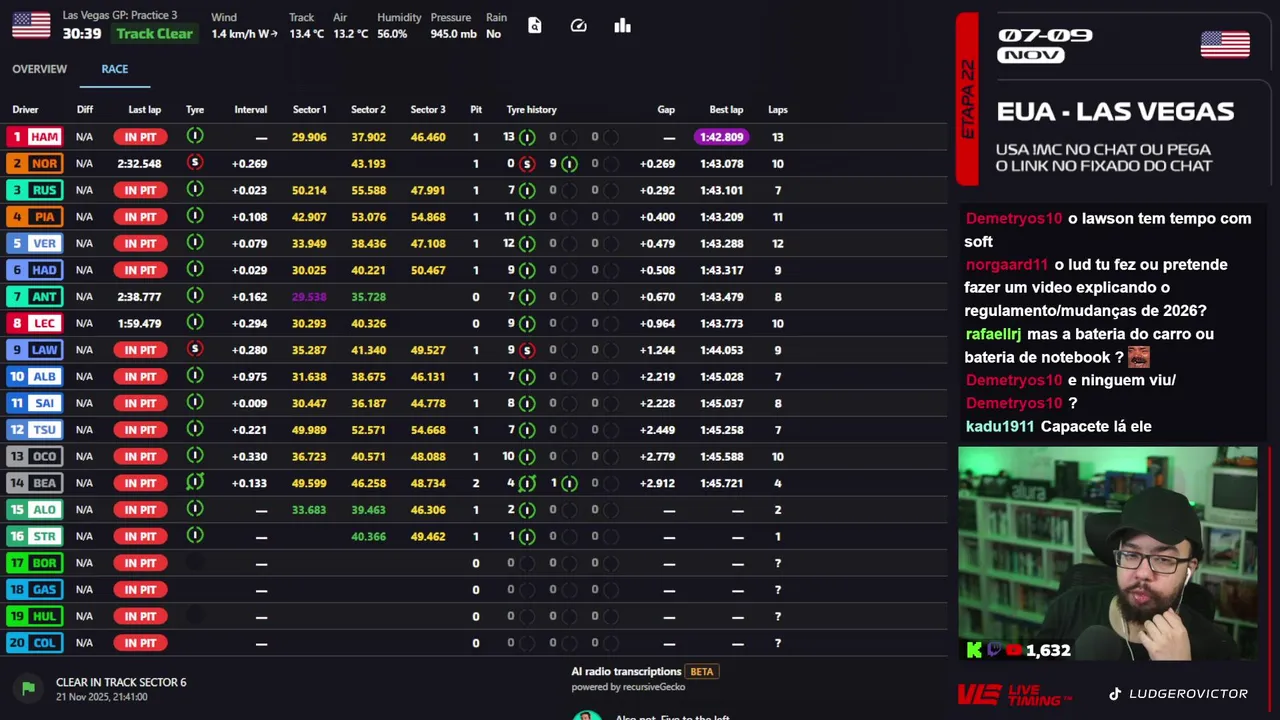
Task: Open the speedometer gauge icon
Action: (x=578, y=26)
